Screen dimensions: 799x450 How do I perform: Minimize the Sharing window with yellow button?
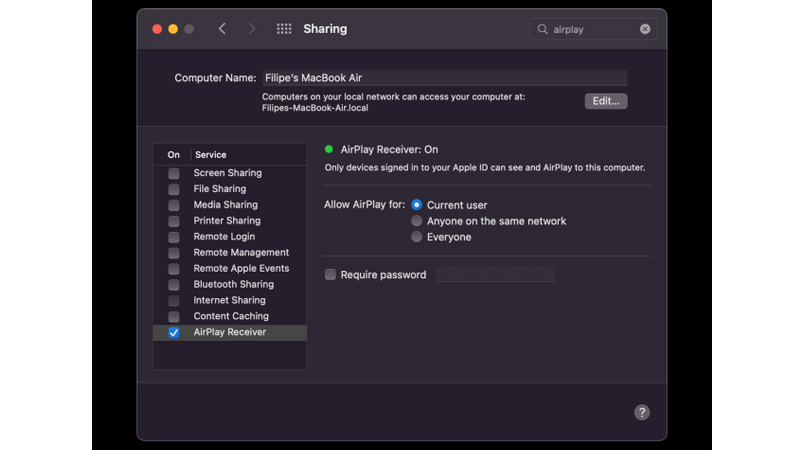173,29
